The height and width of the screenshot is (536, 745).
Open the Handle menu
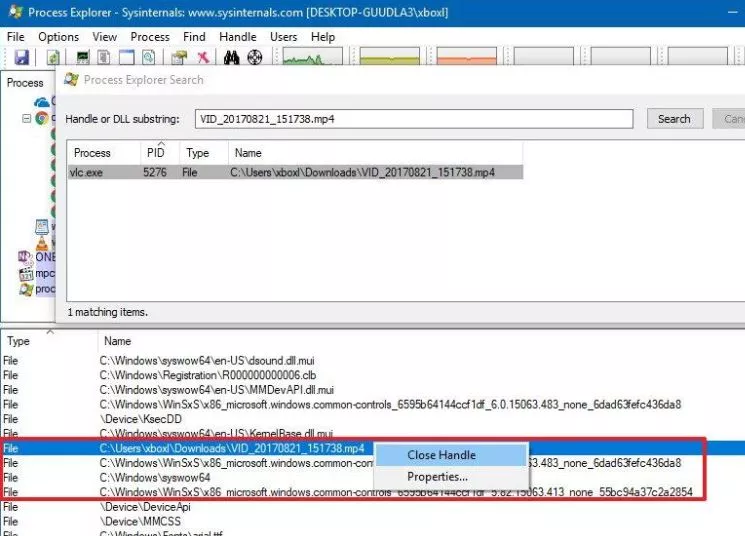[x=238, y=37]
